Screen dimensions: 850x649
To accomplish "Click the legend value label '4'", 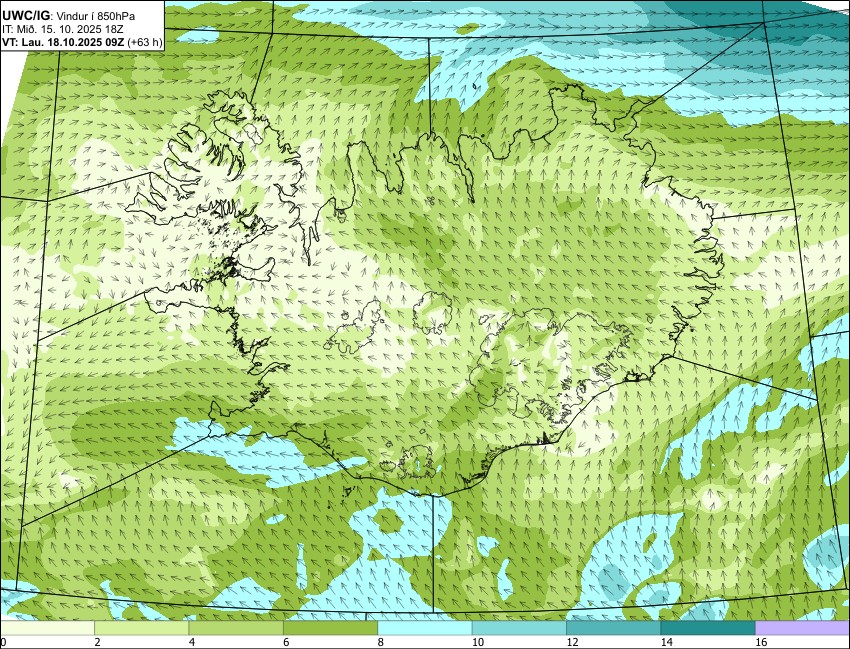I will pyautogui.click(x=192, y=642).
